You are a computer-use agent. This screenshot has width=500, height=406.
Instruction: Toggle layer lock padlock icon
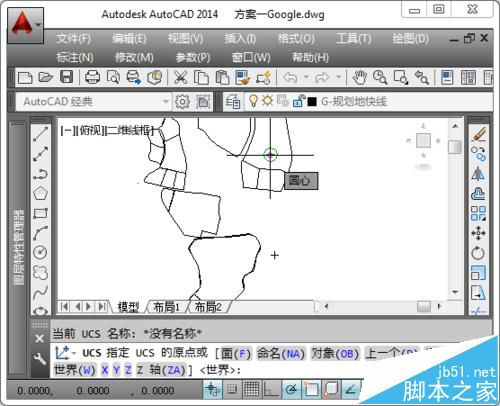[298, 101]
